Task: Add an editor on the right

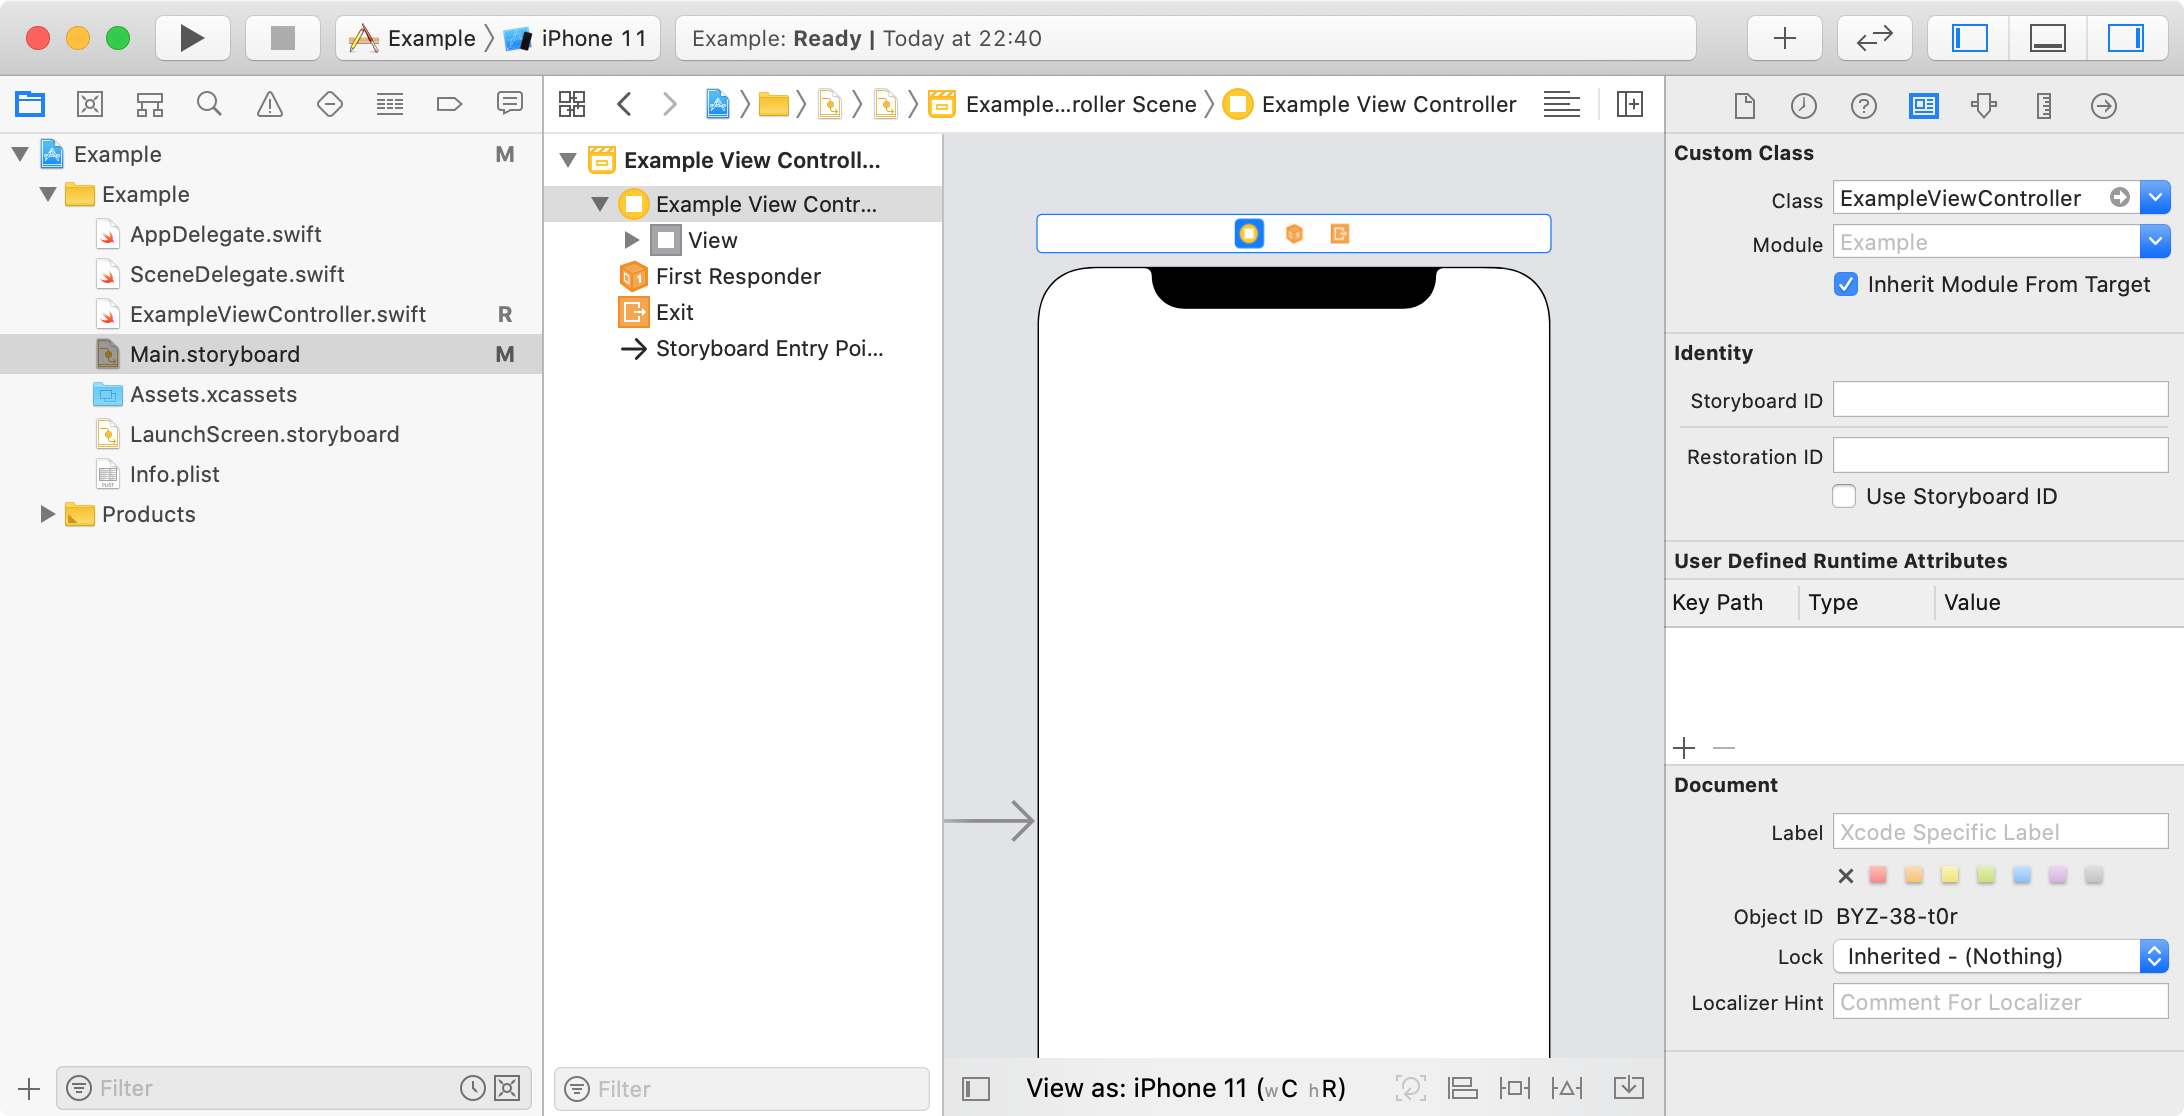Action: 1630,104
